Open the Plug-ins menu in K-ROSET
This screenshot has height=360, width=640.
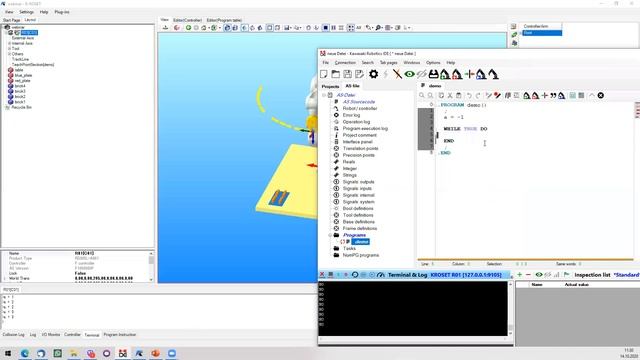tap(62, 12)
